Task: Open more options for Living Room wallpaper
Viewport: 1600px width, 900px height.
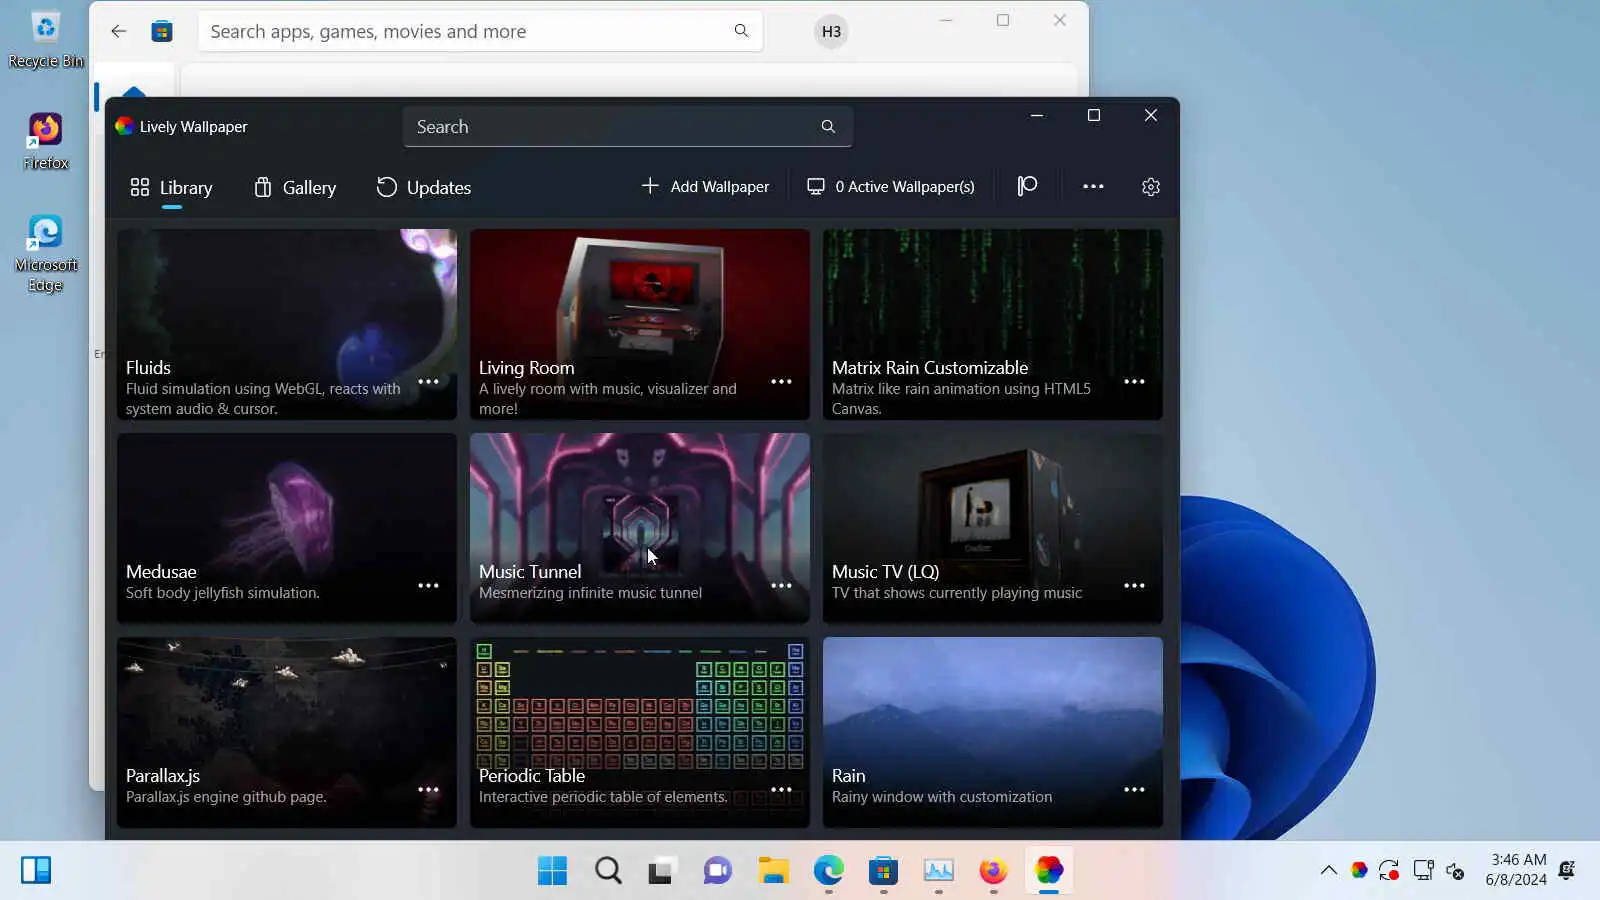Action: [781, 382]
